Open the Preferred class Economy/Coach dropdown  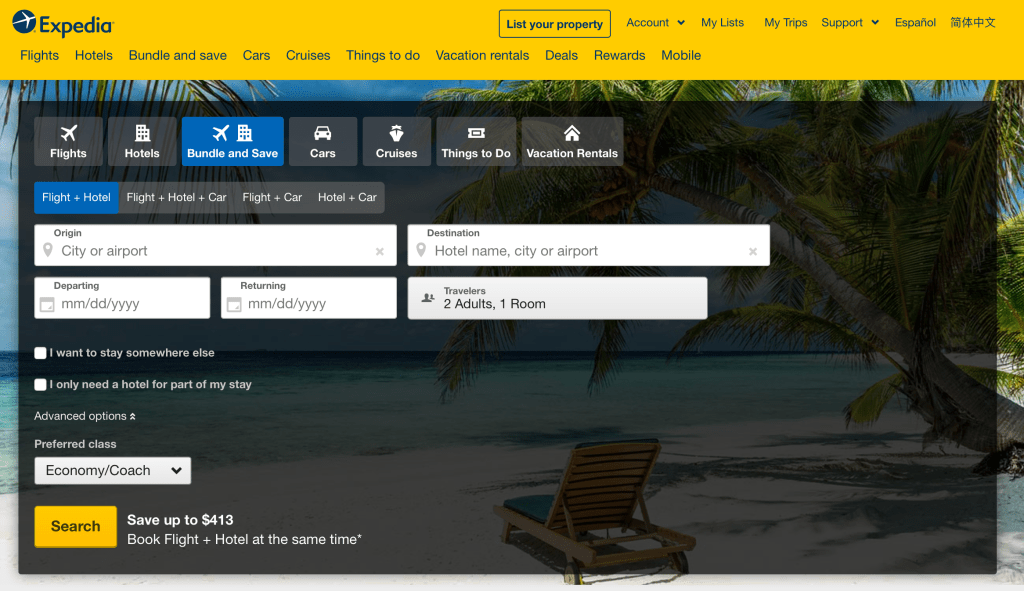click(x=112, y=471)
